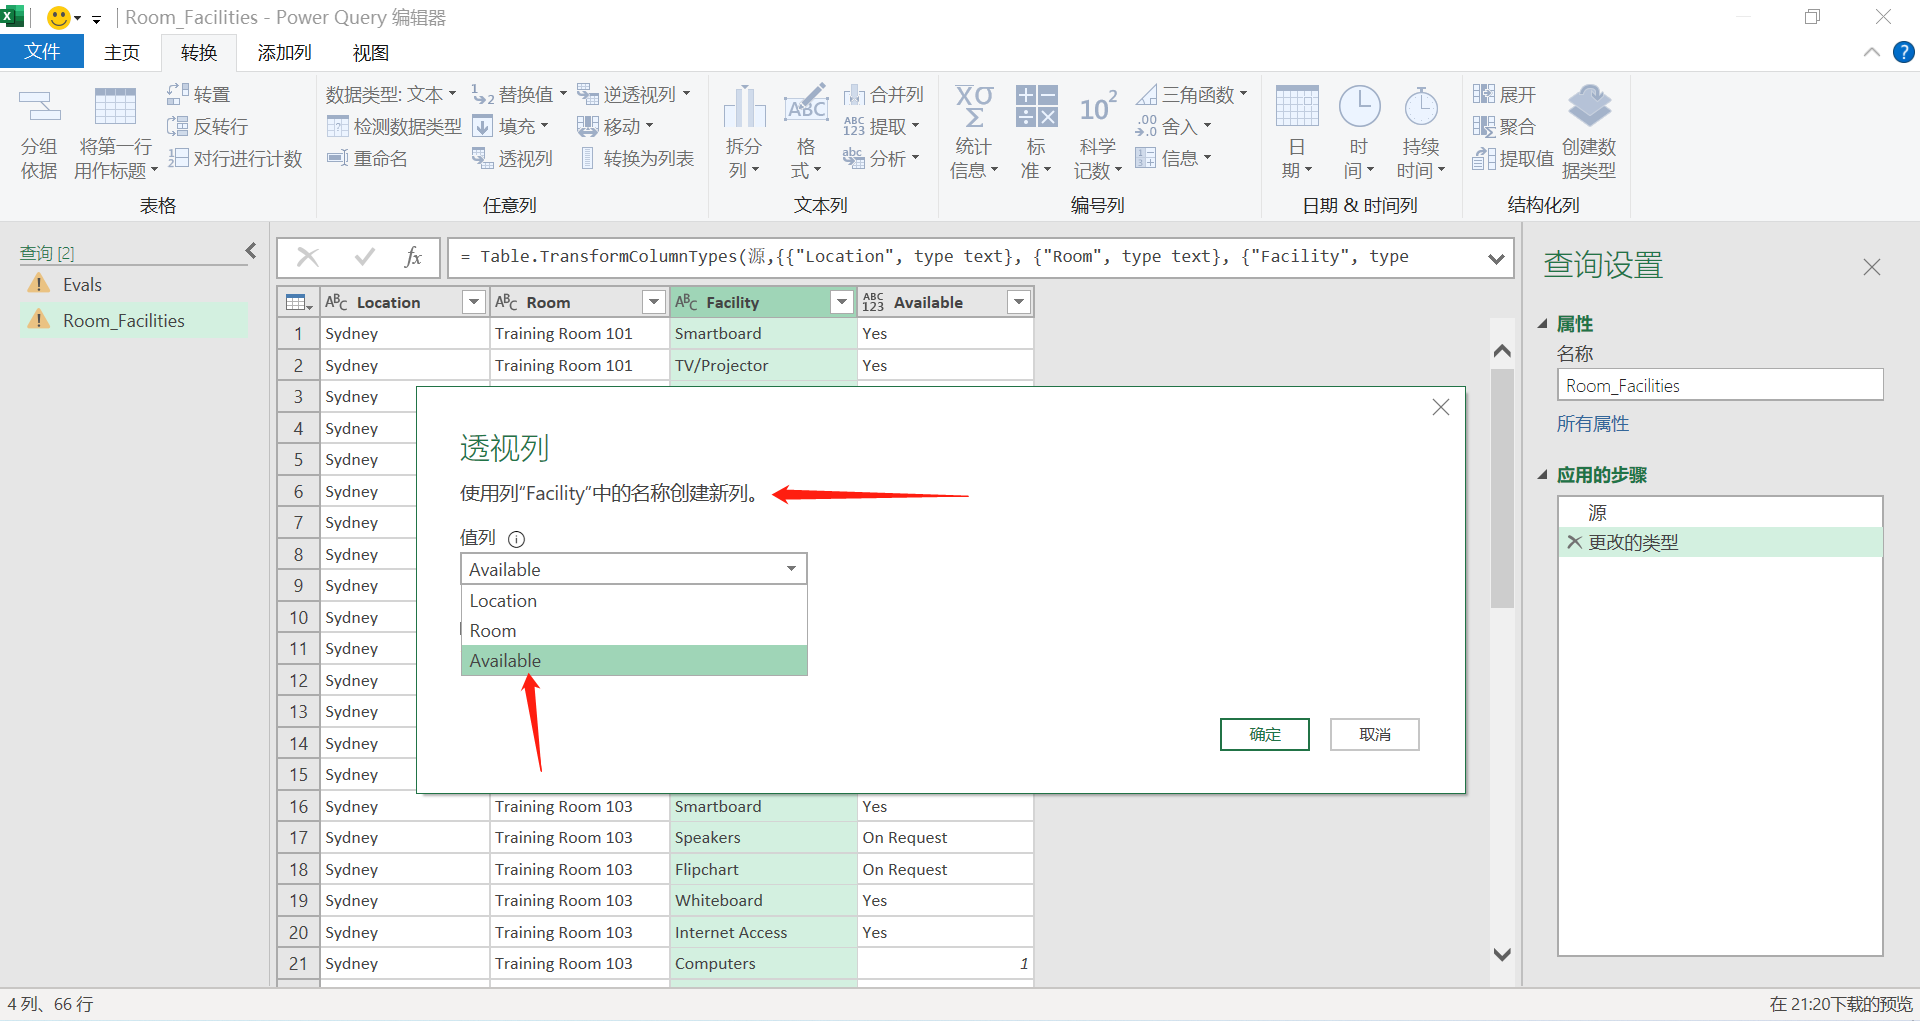Click the 确定 button in the 透视列 dialog

[1263, 734]
